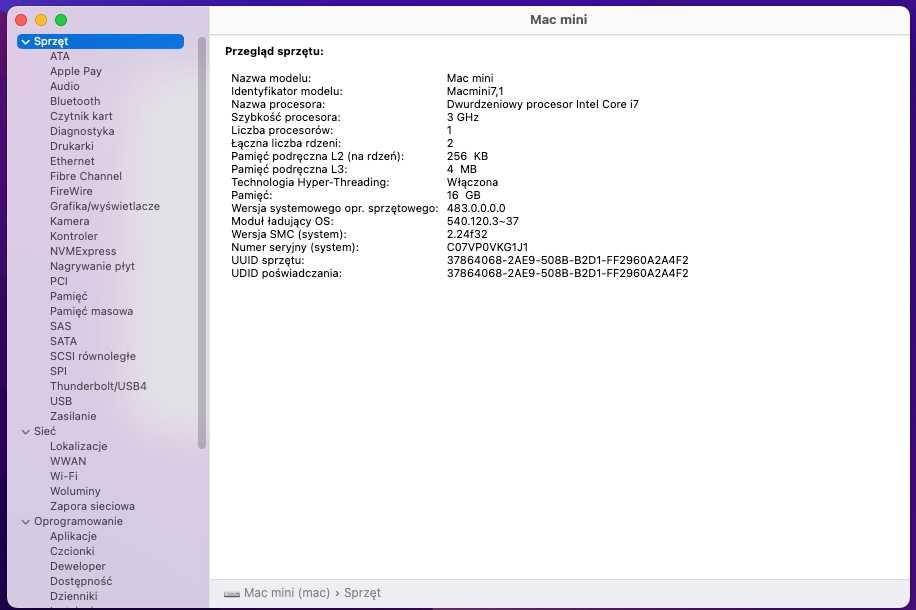This screenshot has height=610, width=916.
Task: Click the UDID poświadczania value
Action: 567,273
